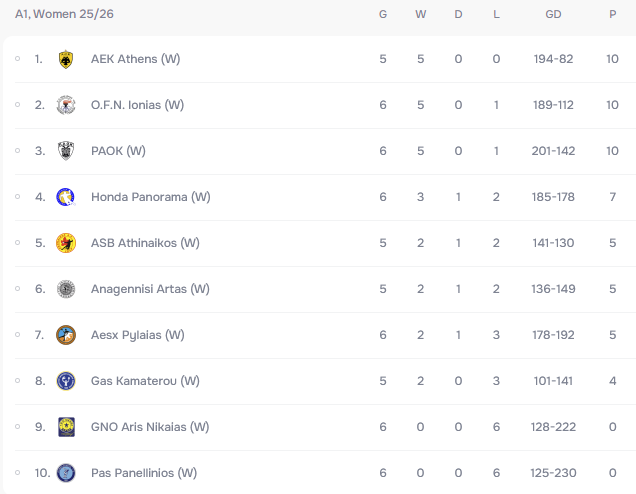Select the Pas Panellinios (W) team name
This screenshot has width=636, height=494.
pyautogui.click(x=144, y=473)
